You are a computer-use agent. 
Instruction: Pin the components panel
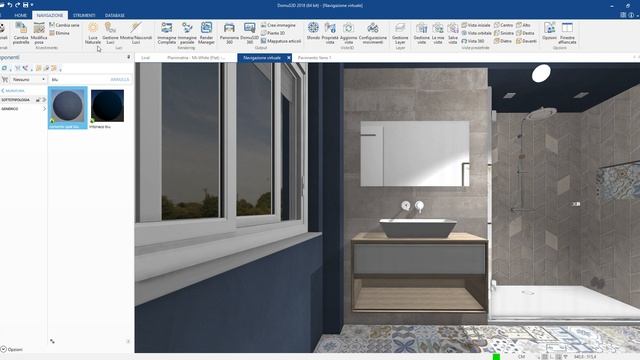click(x=129, y=57)
